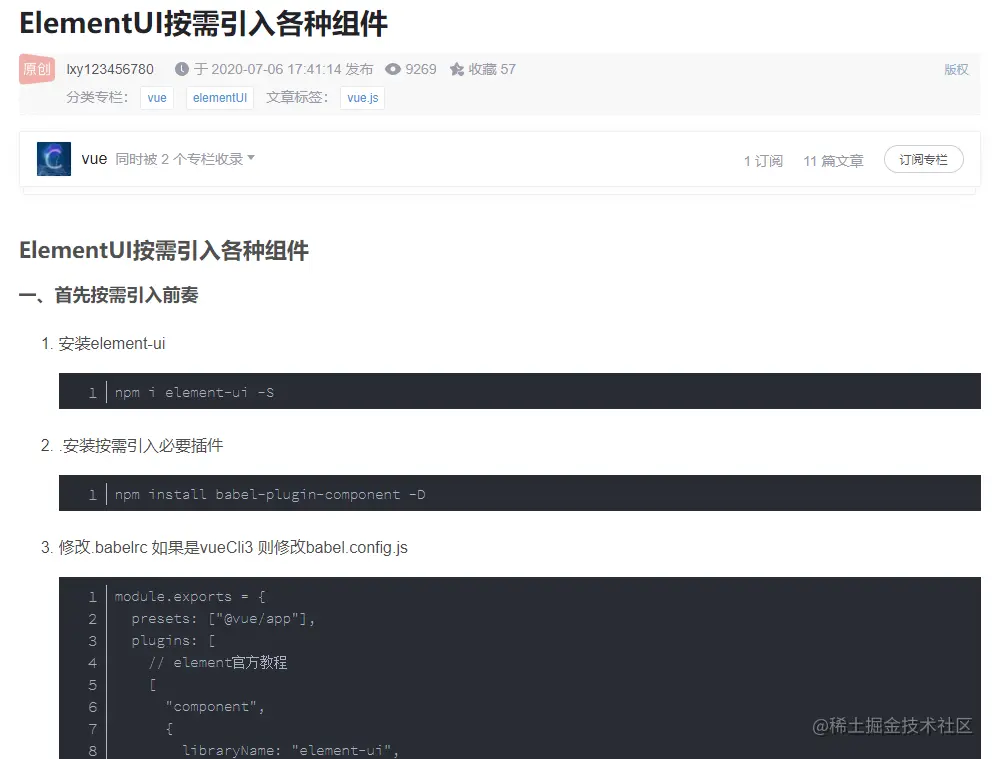This screenshot has height=759, width=996.
Task: Click code line npm i element-ui -S
Action: (194, 393)
